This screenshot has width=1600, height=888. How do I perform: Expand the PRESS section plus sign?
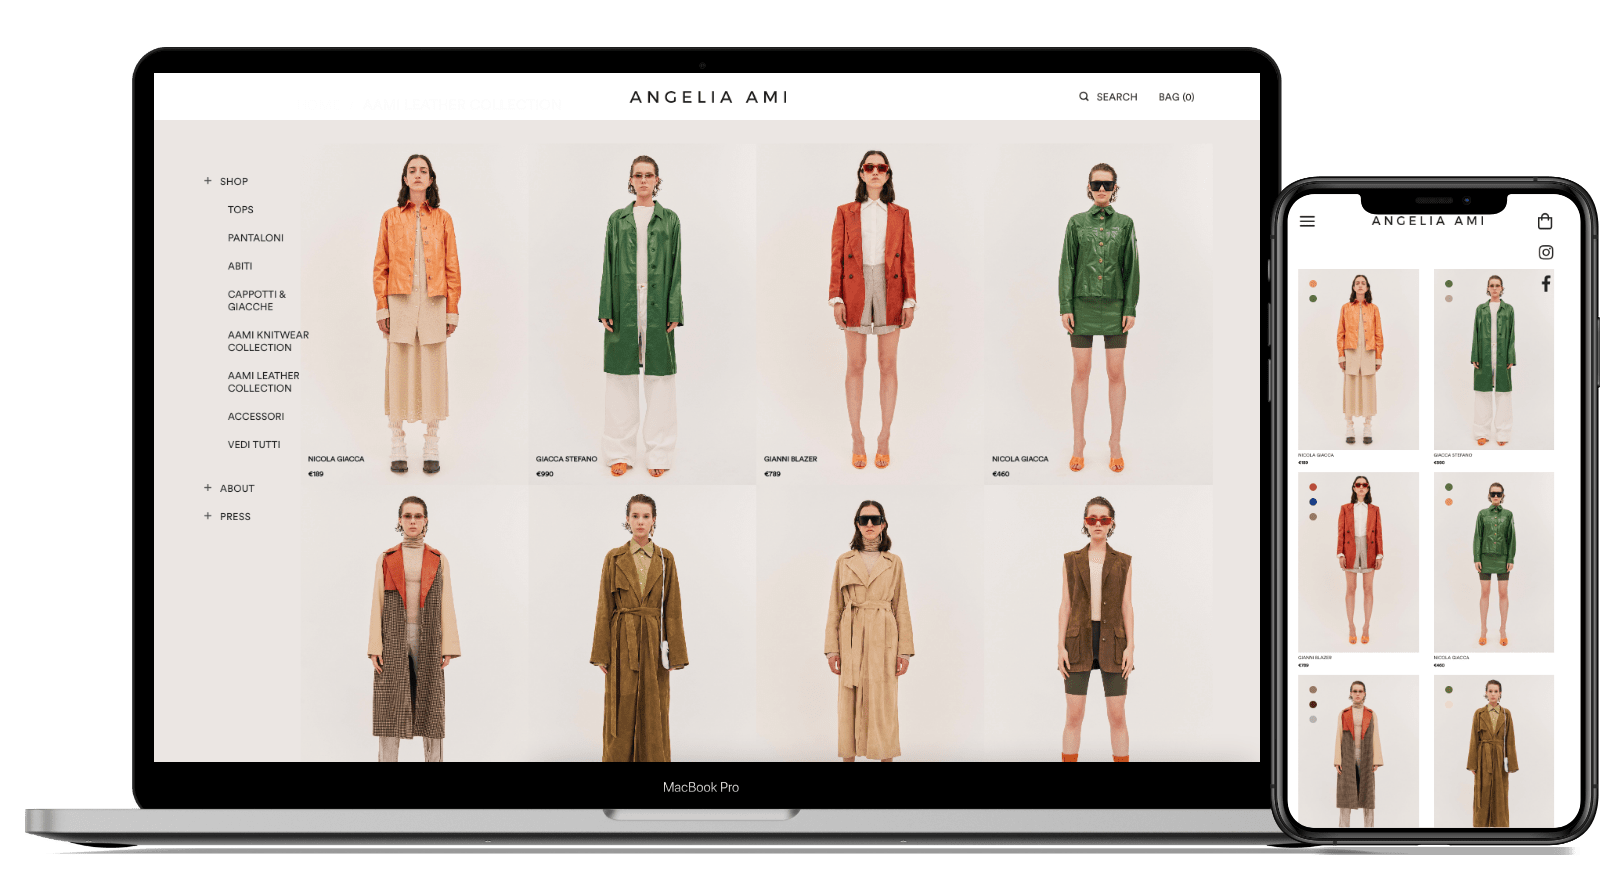tap(208, 516)
